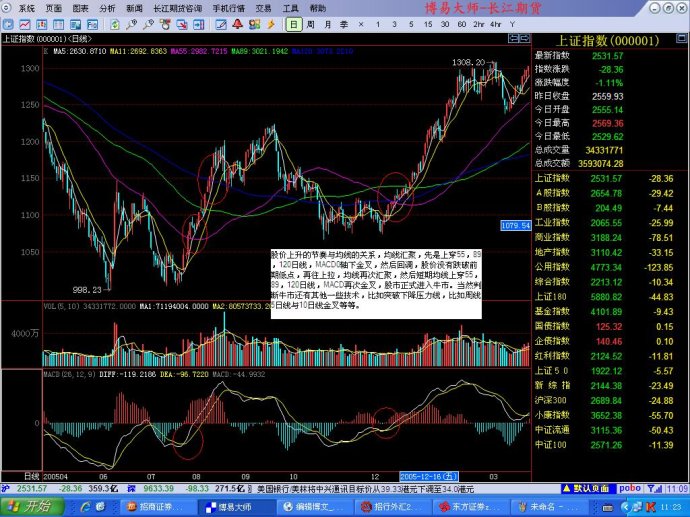Click the round system menu button top-left
The image size is (690, 517).
coord(6,7)
